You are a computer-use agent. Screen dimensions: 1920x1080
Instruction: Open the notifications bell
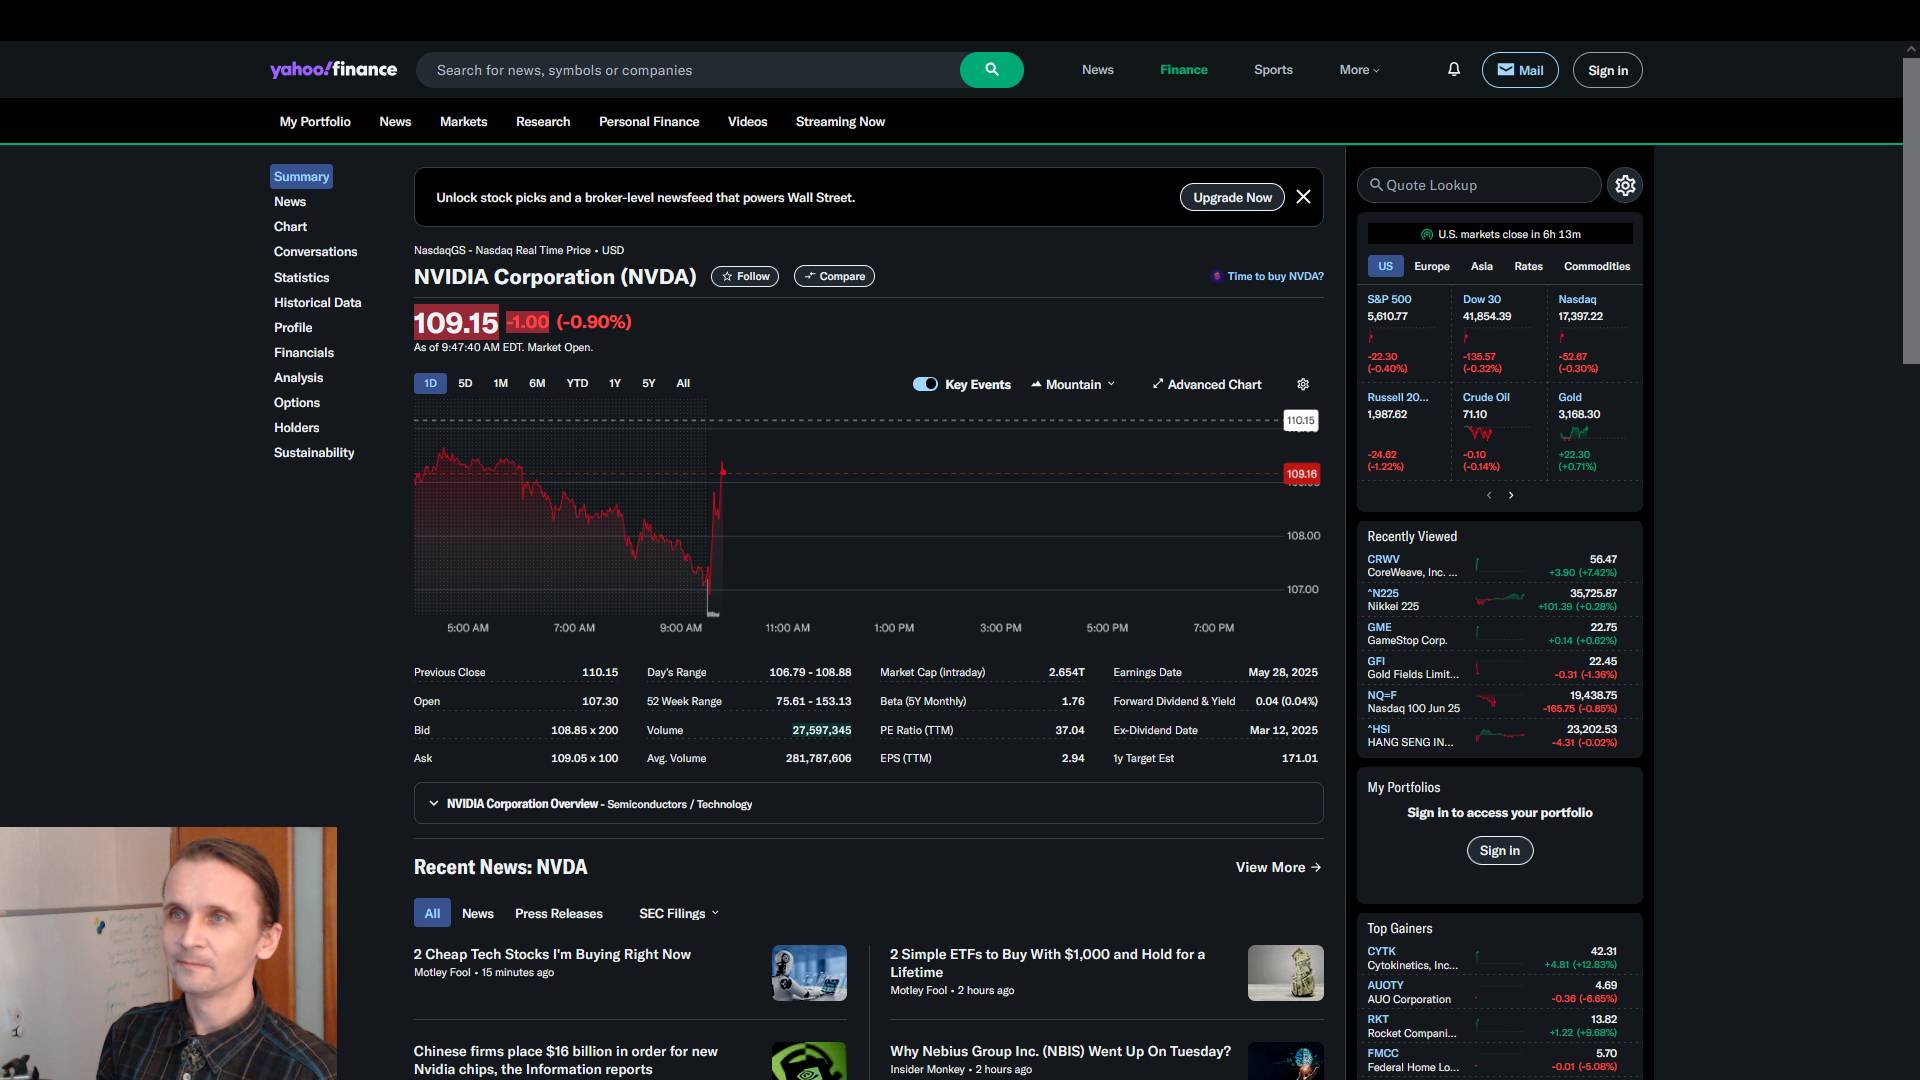(1453, 70)
